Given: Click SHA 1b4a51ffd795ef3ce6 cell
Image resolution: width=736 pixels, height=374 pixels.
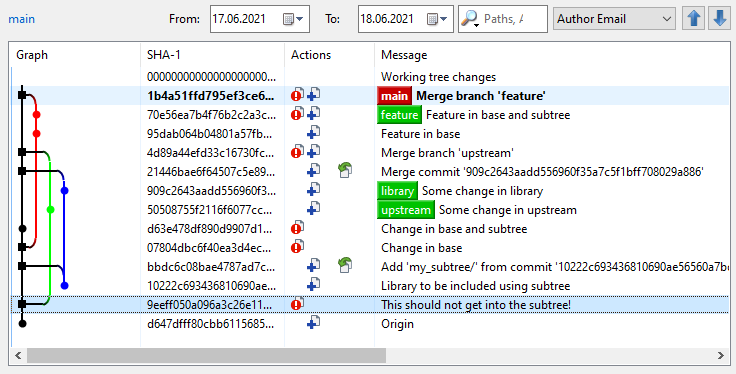Looking at the screenshot, I should pyautogui.click(x=210, y=96).
